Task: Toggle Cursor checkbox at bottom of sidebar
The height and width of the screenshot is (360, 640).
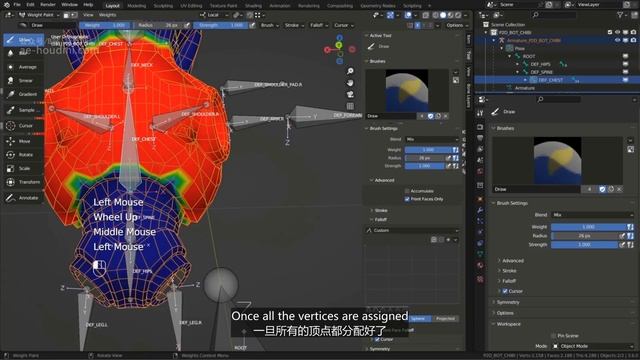Action: (377, 339)
